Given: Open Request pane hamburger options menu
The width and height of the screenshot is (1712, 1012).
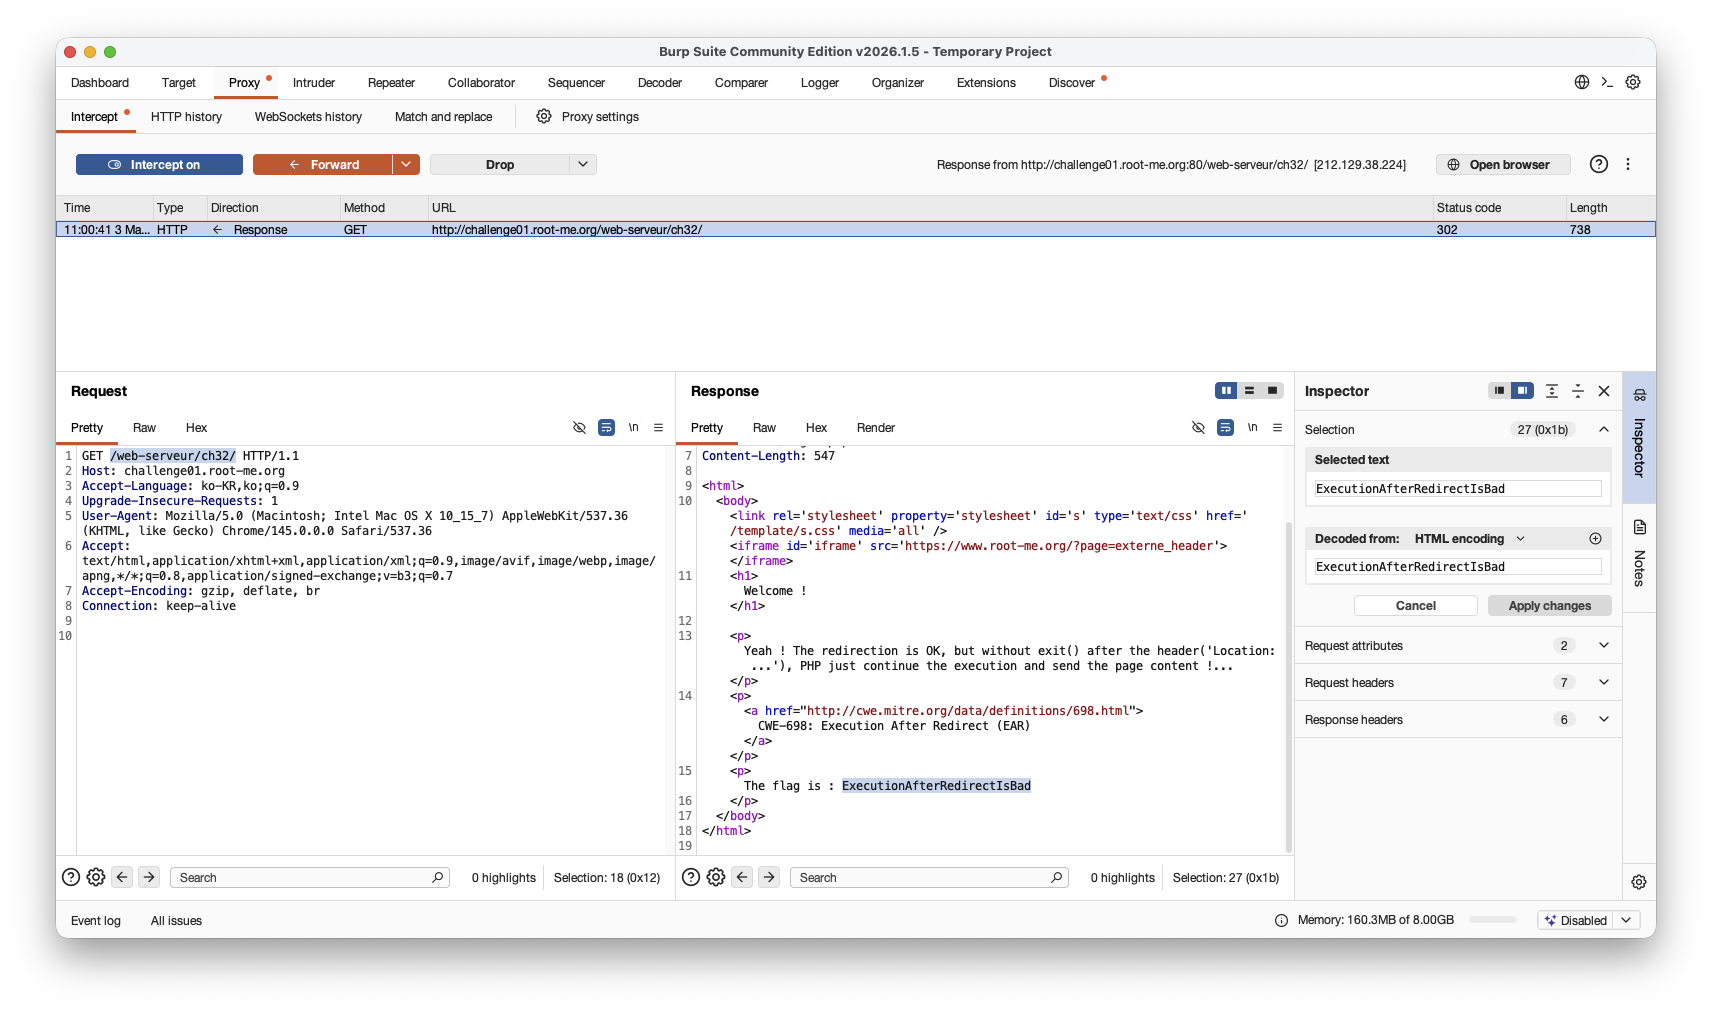Looking at the screenshot, I should pyautogui.click(x=658, y=427).
